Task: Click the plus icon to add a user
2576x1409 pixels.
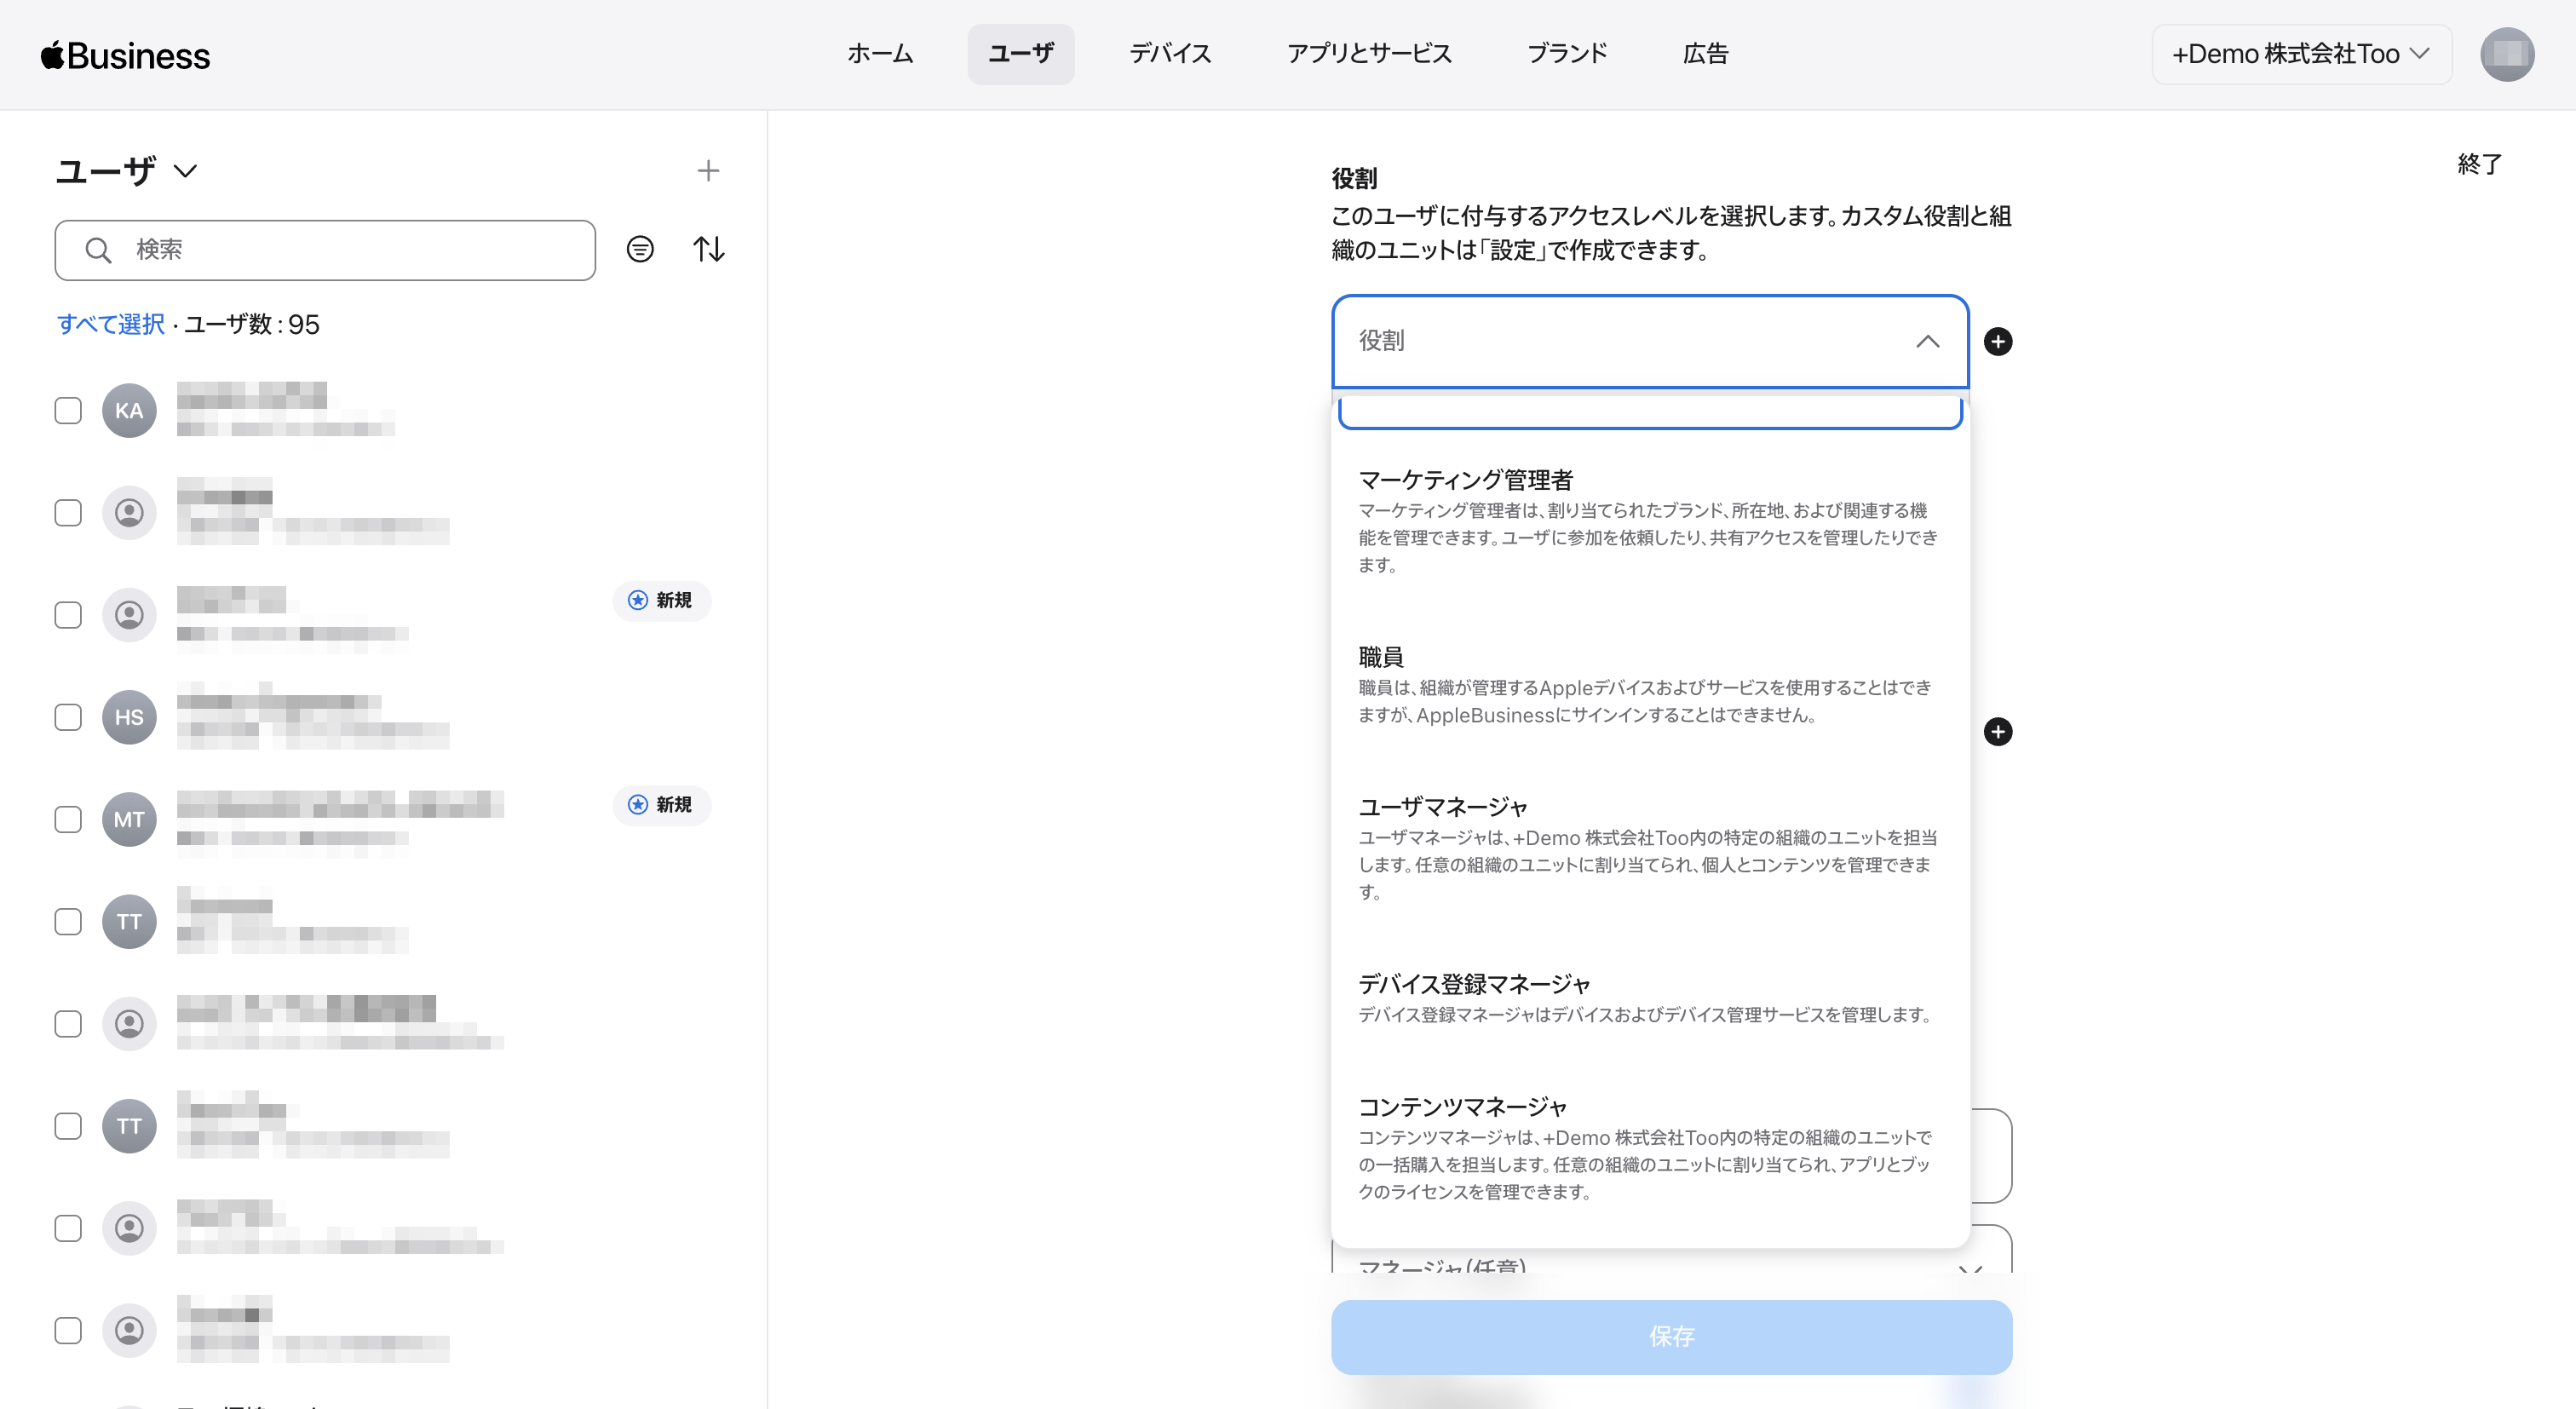Action: pyautogui.click(x=708, y=171)
